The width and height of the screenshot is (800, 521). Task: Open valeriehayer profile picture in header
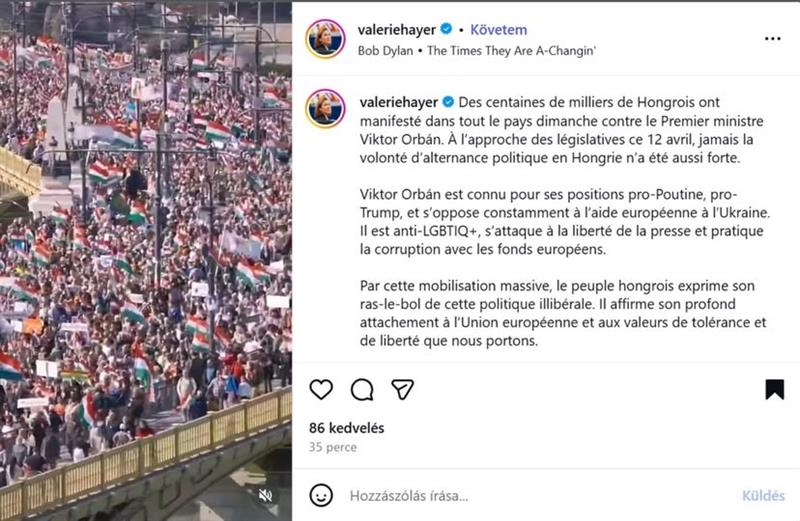(326, 39)
